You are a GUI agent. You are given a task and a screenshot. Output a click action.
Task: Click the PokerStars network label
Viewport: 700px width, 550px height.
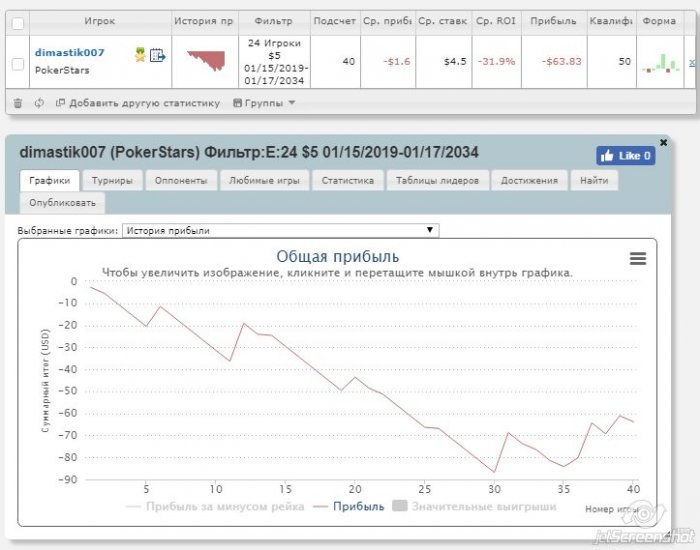[62, 70]
